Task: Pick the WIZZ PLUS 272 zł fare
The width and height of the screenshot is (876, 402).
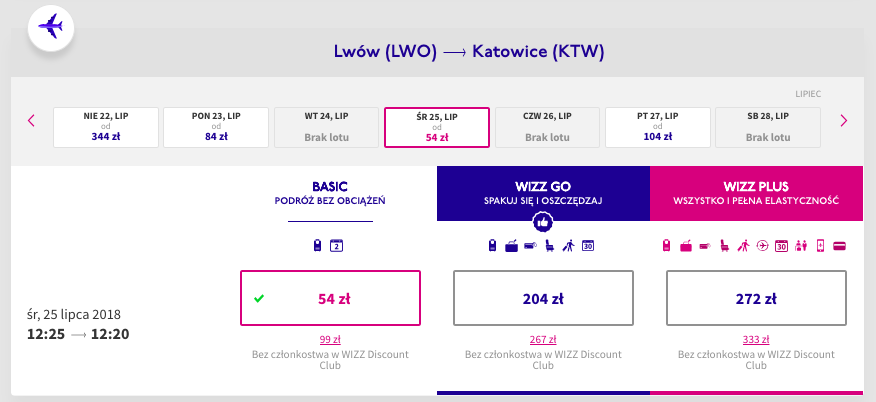Action: point(756,298)
